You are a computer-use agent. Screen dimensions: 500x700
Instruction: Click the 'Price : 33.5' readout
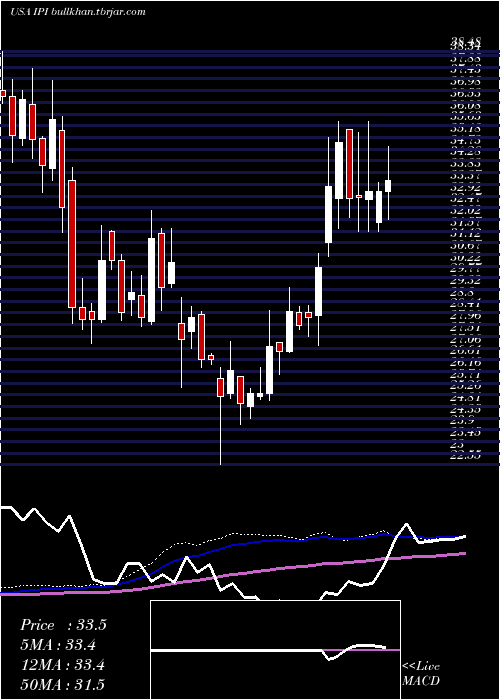coord(63,625)
